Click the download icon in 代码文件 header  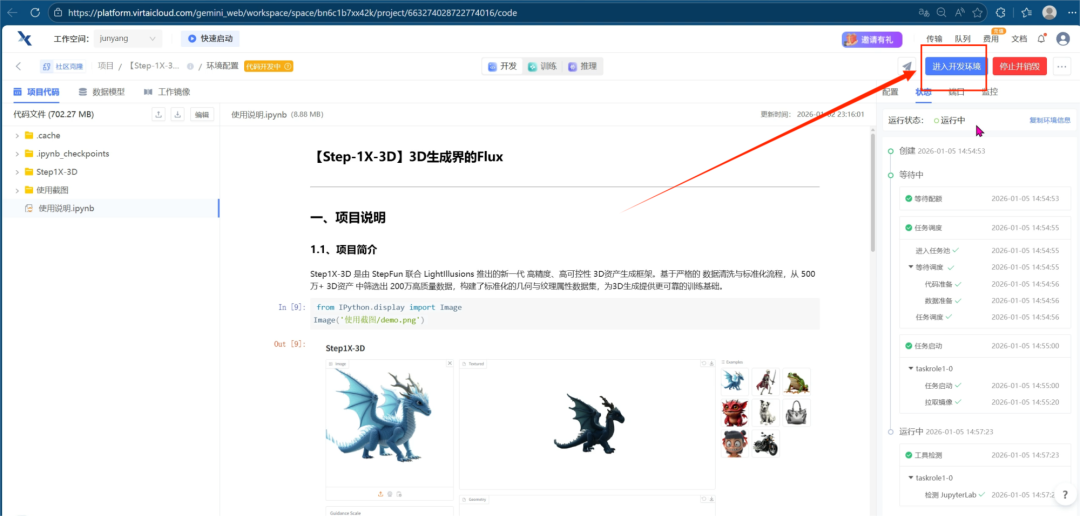(x=178, y=114)
